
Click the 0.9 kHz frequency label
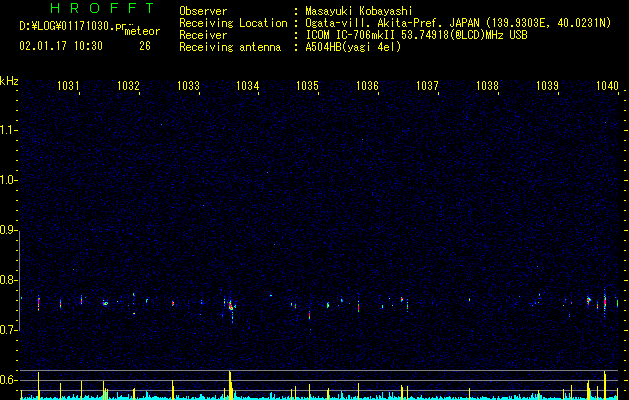click(x=8, y=230)
